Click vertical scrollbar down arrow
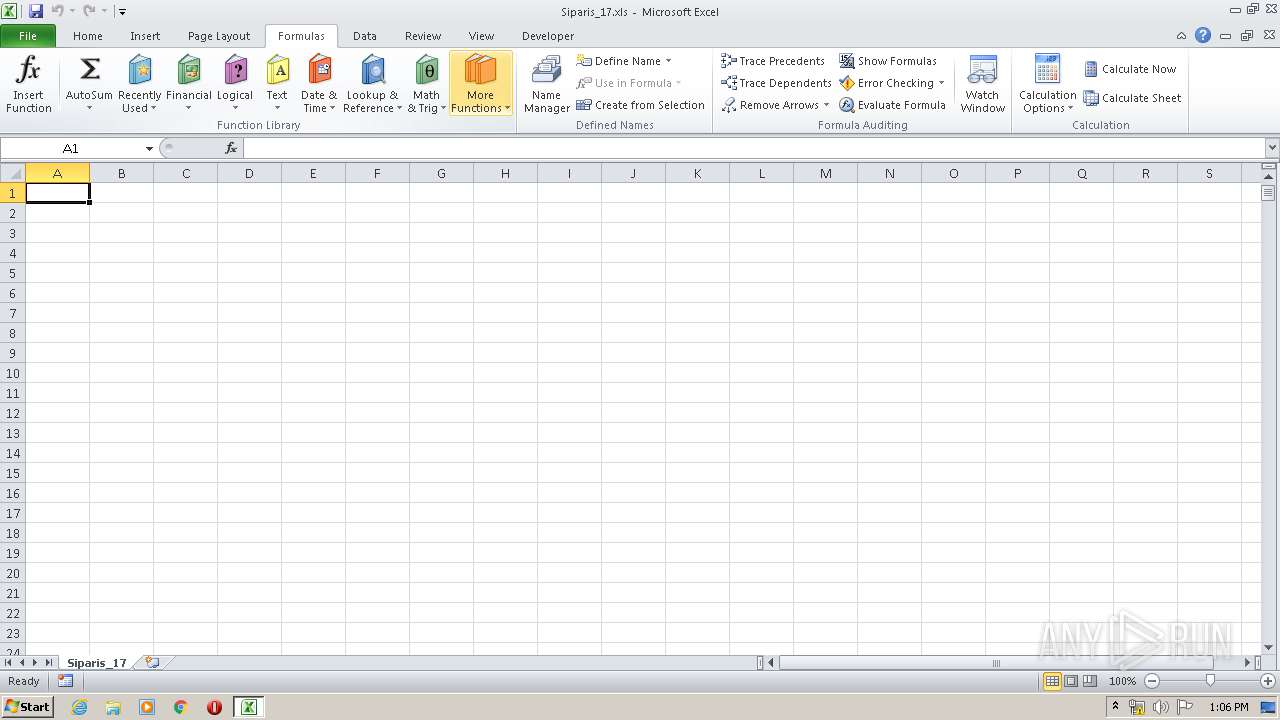 point(1269,648)
